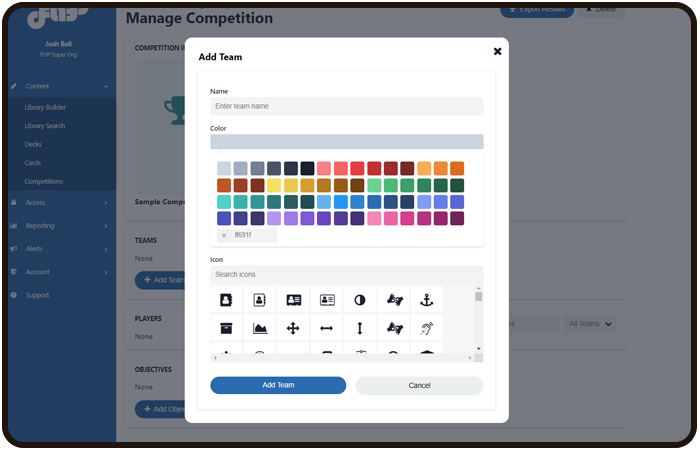Click the Support question mark icon
Viewport: 700px width, 450px height.
click(x=14, y=295)
